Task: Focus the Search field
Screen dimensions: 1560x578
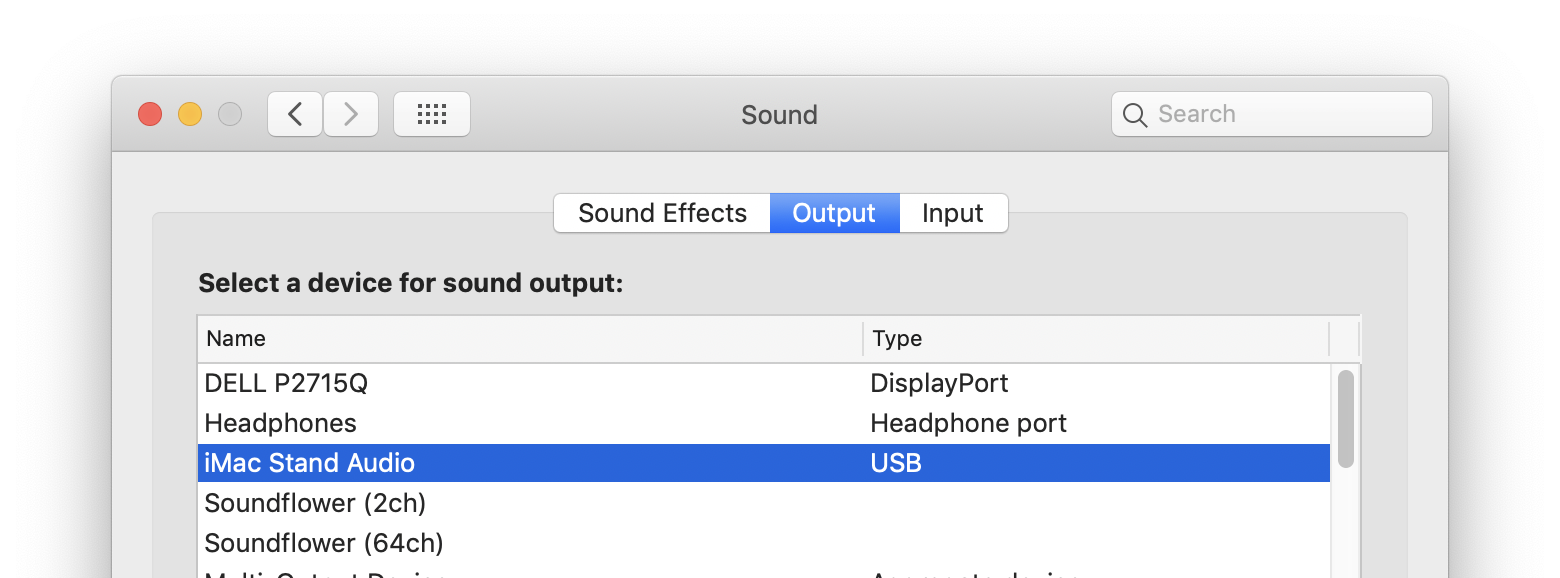Action: [1272, 114]
